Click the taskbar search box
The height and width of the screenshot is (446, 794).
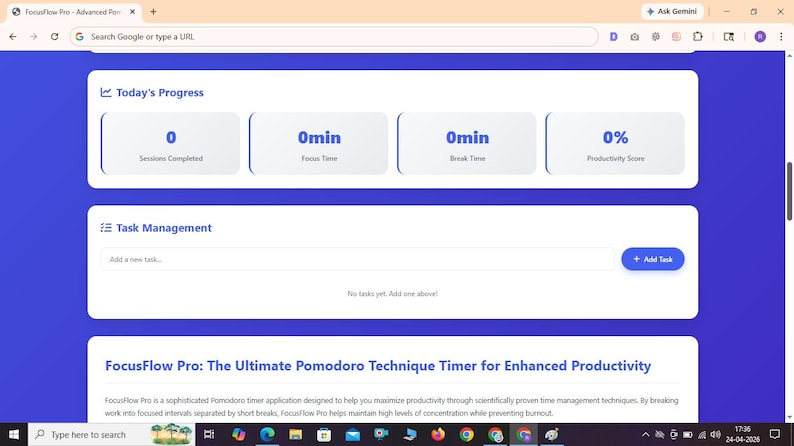click(x=111, y=434)
